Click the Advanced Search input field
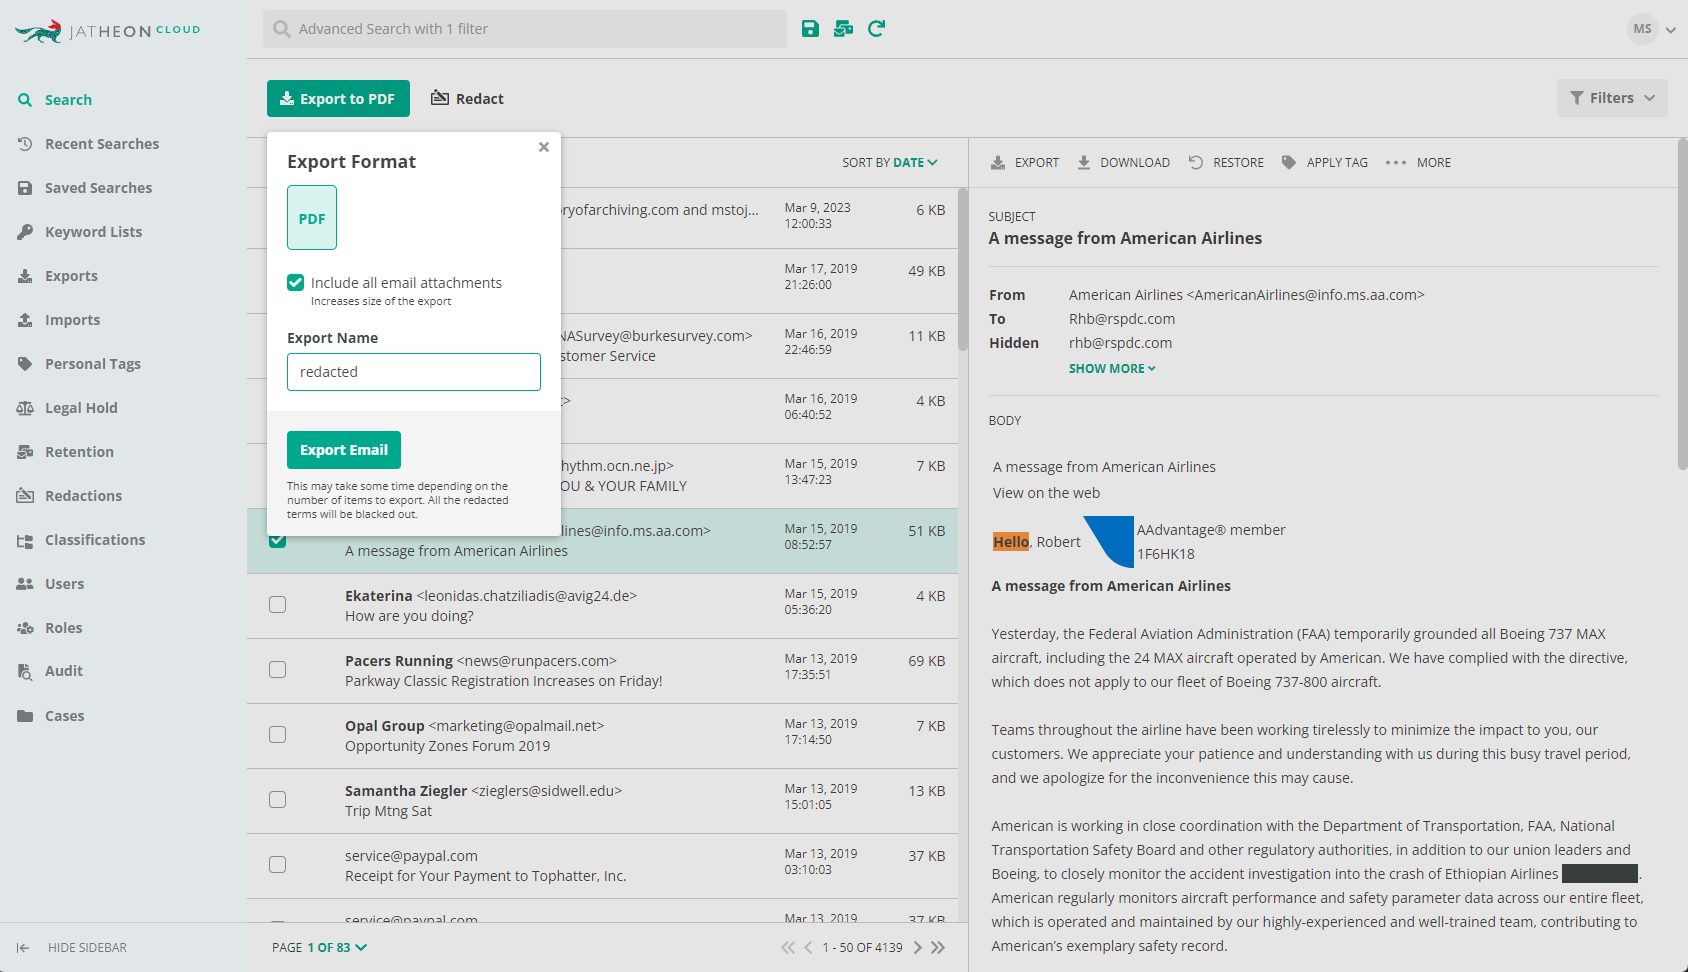The image size is (1688, 972). coord(525,29)
